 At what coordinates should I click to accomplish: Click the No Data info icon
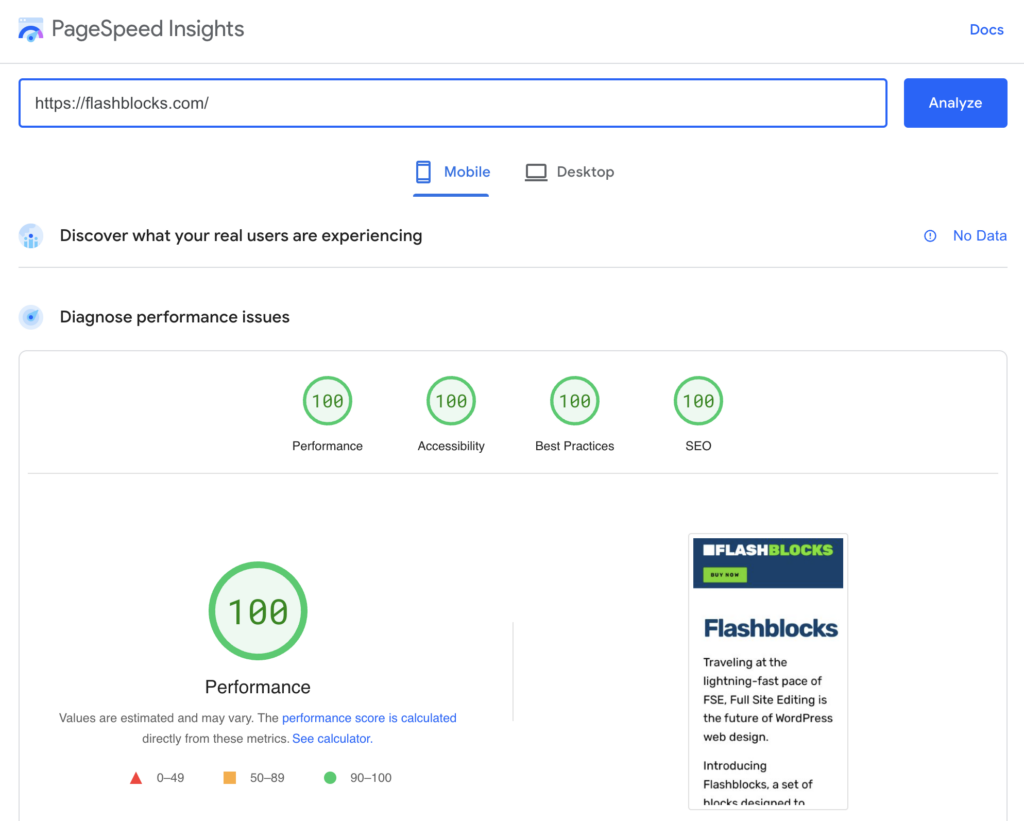[930, 236]
